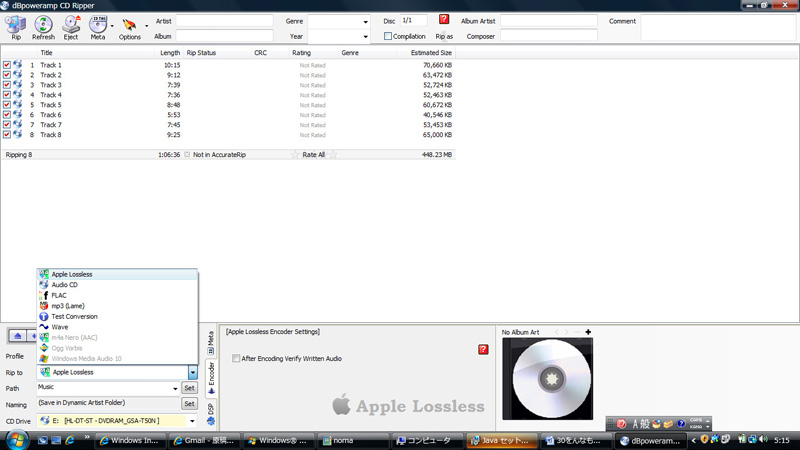Click the Set button next to Naming

[x=189, y=404]
